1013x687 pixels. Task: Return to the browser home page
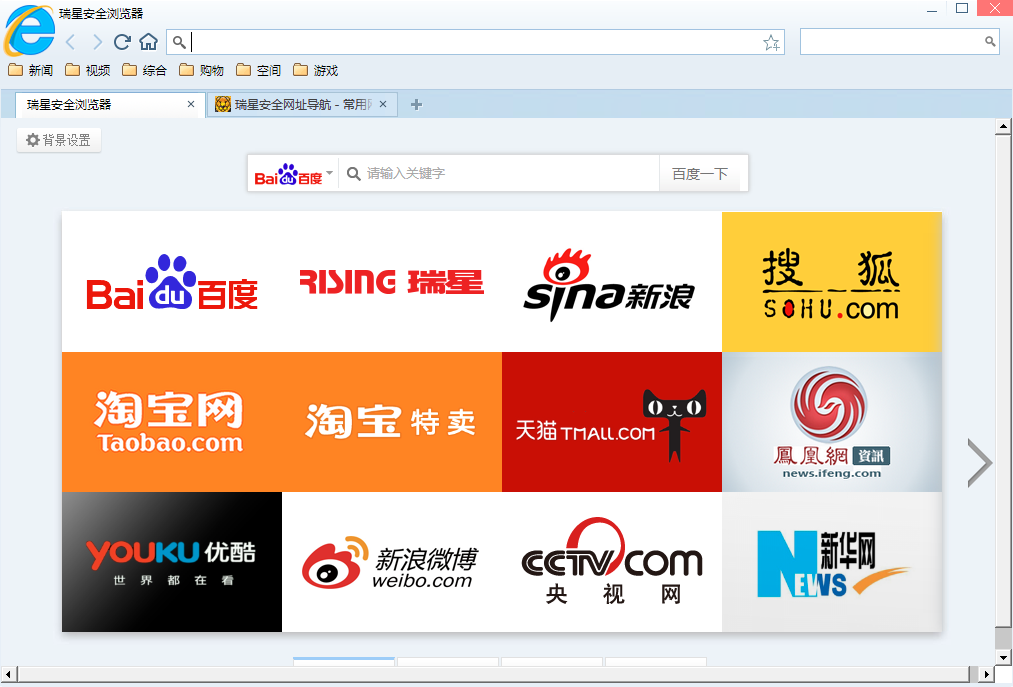pyautogui.click(x=146, y=42)
